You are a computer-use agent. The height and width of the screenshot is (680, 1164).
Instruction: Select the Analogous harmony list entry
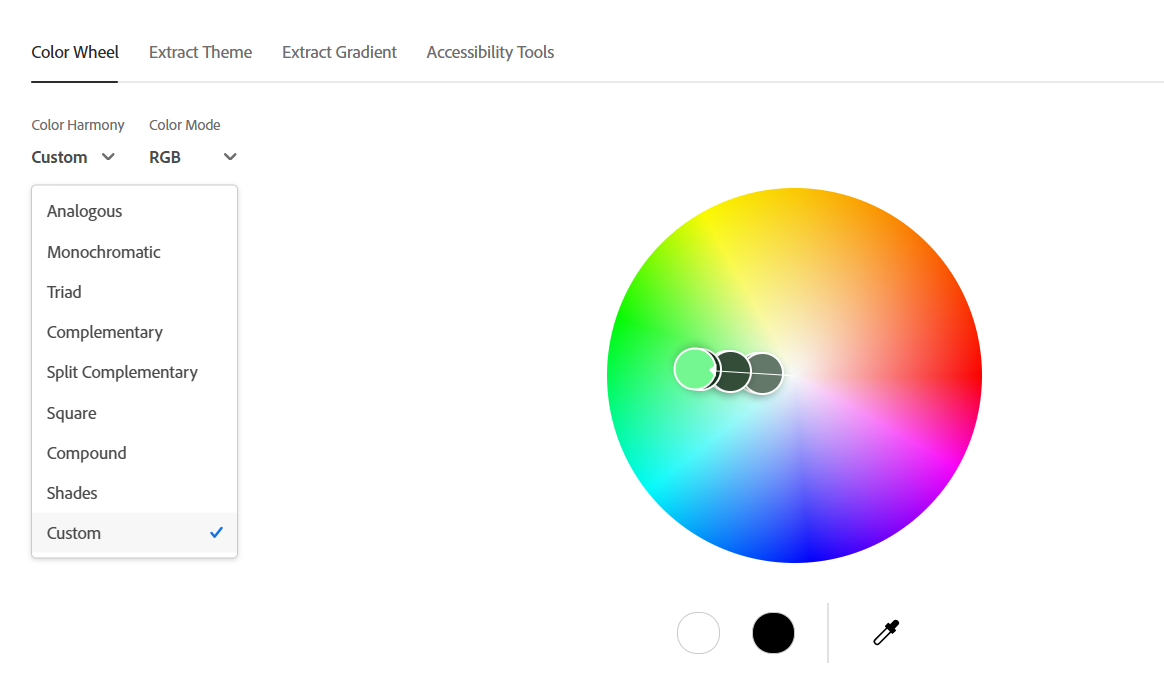point(84,211)
